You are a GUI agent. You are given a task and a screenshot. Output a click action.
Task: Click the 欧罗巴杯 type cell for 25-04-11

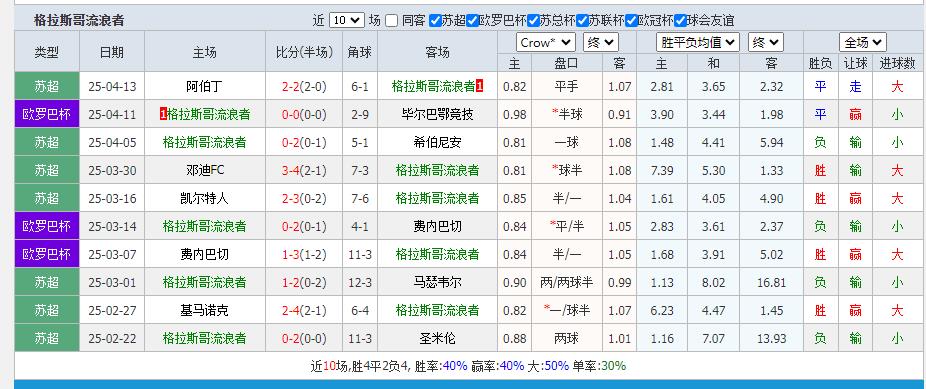click(47, 115)
